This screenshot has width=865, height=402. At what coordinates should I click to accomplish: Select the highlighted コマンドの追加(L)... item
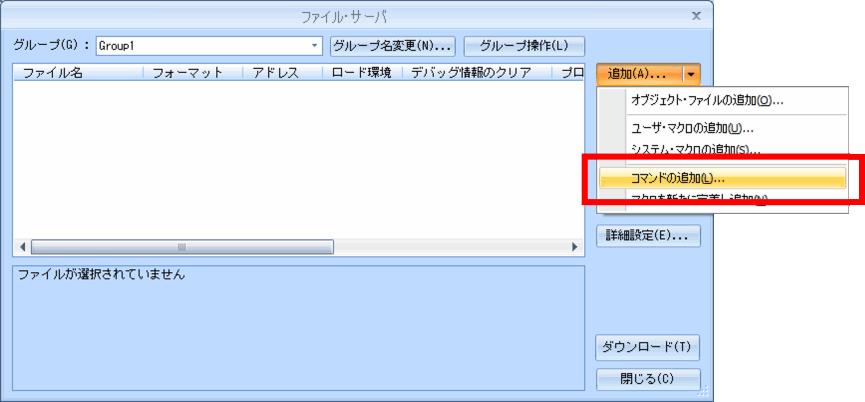click(678, 178)
